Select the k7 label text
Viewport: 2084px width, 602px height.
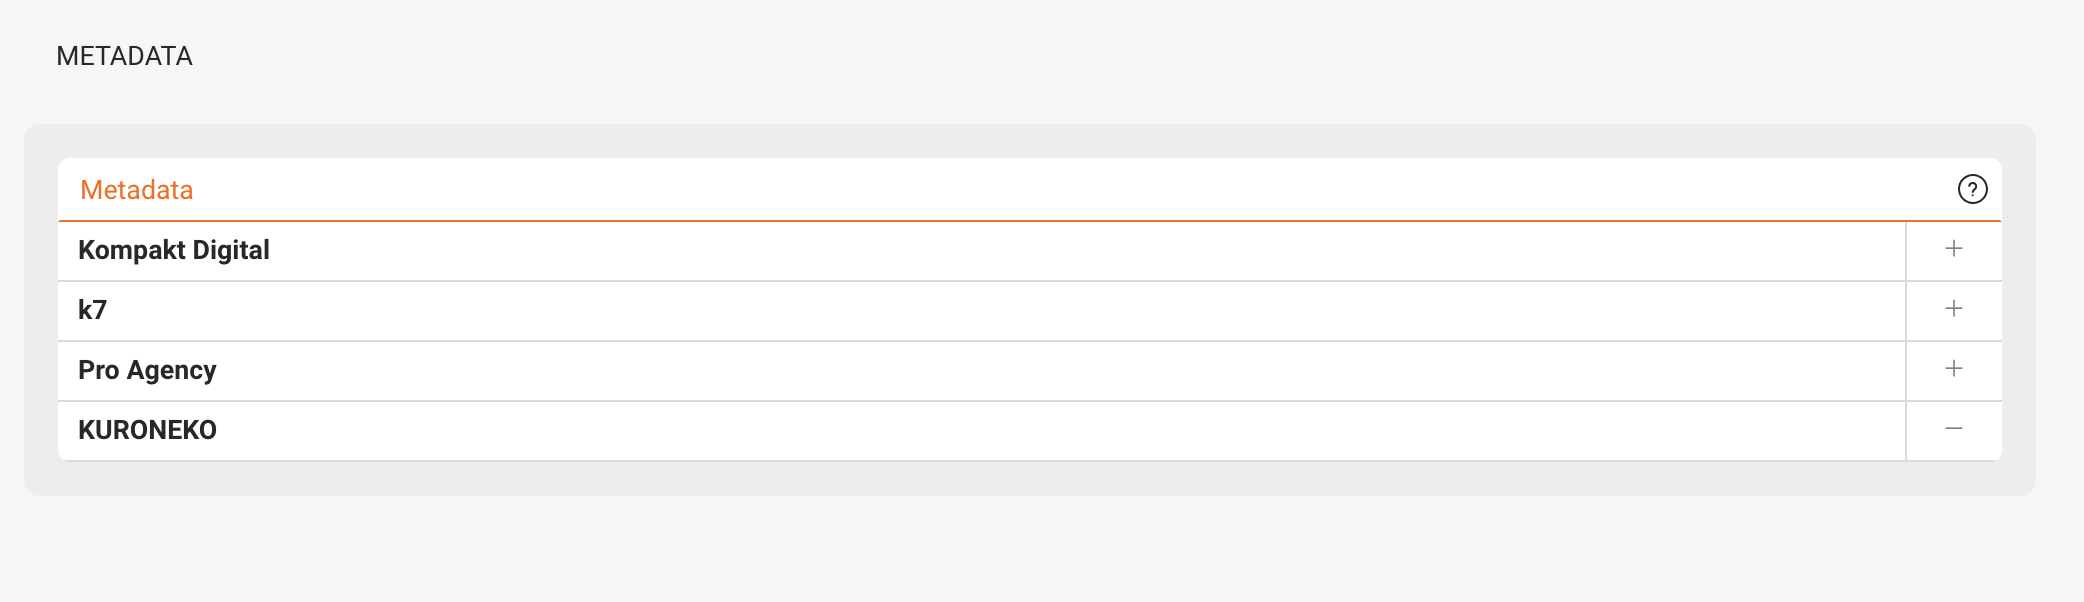92,310
